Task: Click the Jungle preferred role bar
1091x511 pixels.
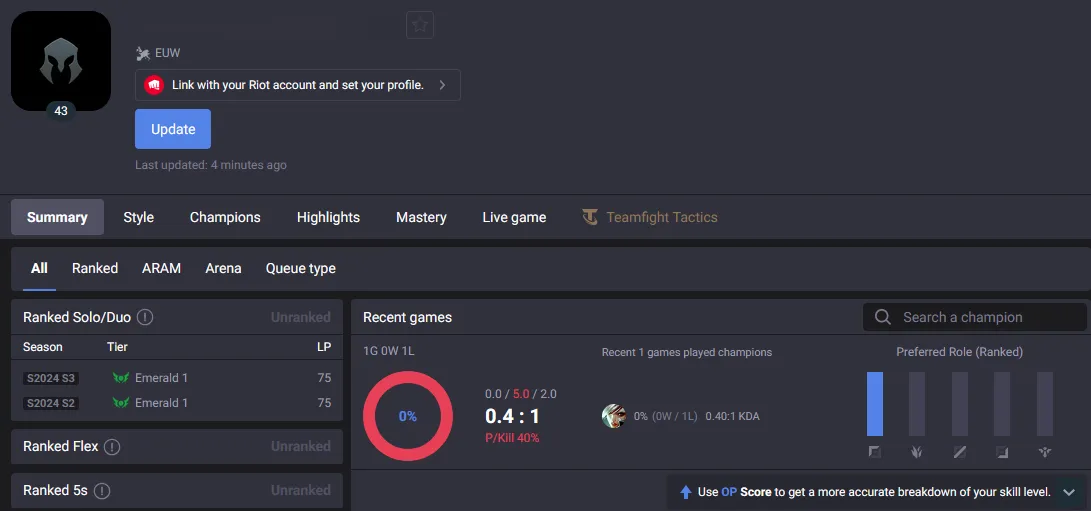Action: 917,404
